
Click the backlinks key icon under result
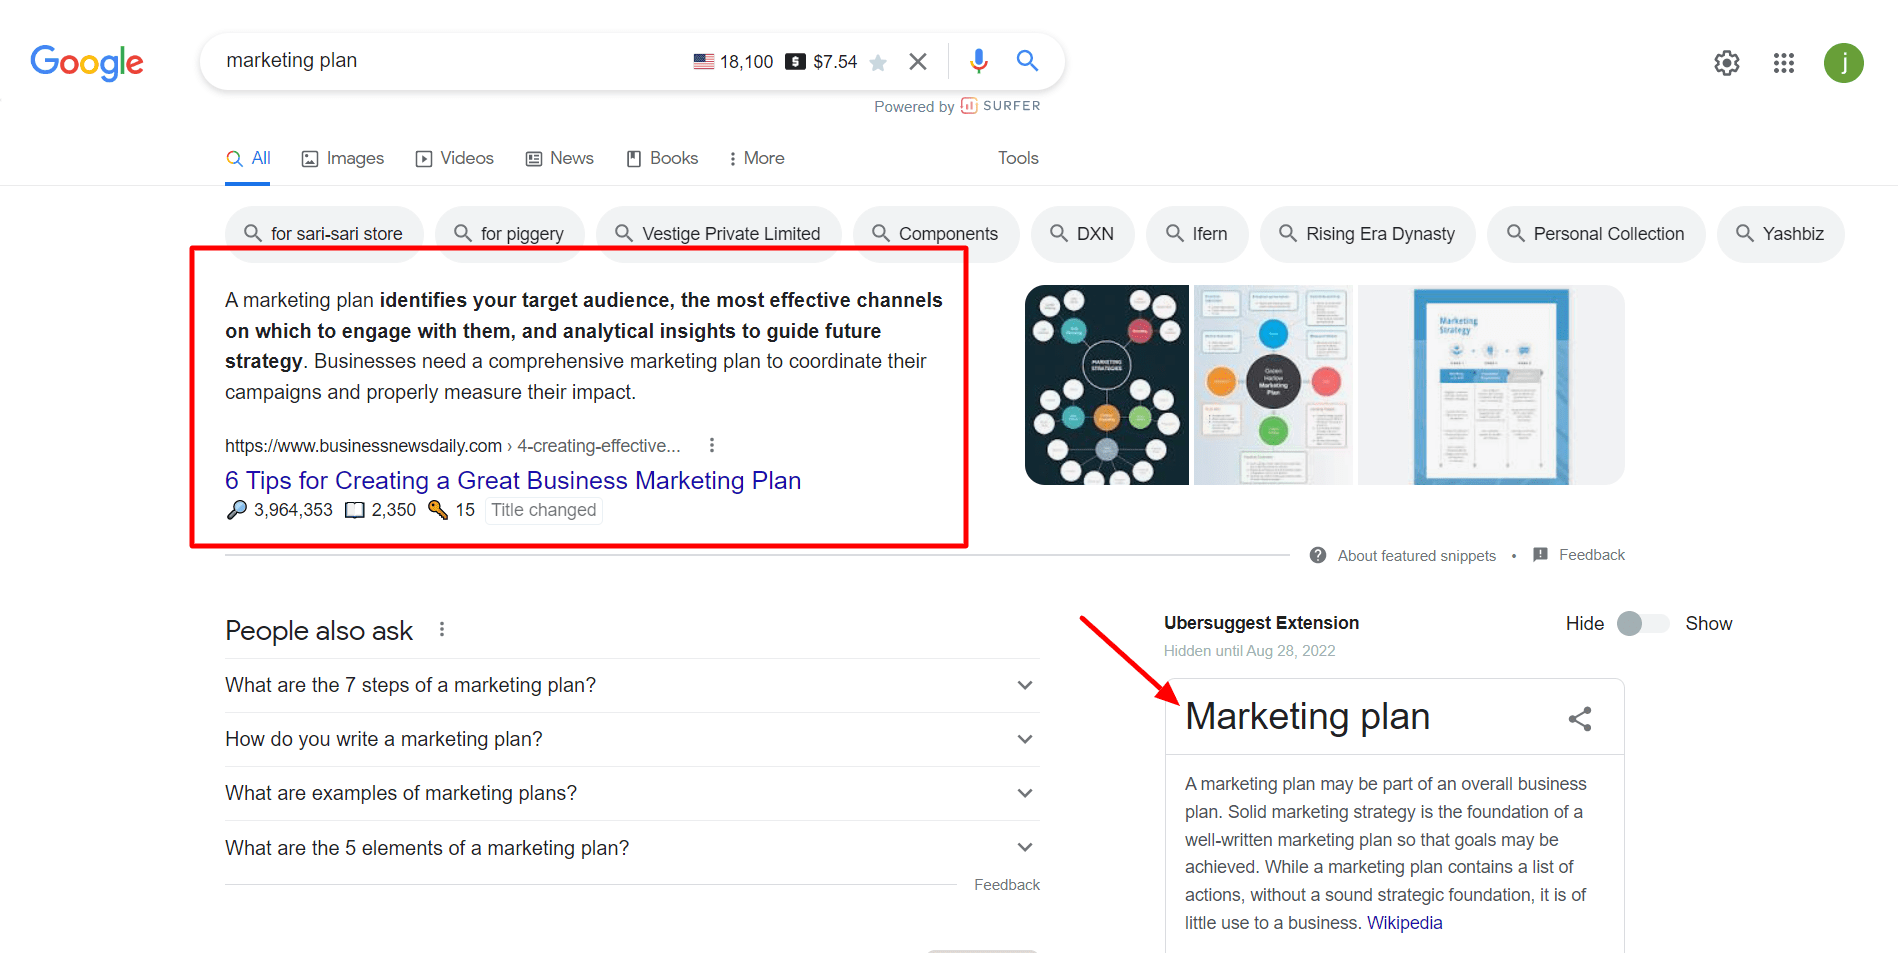438,510
